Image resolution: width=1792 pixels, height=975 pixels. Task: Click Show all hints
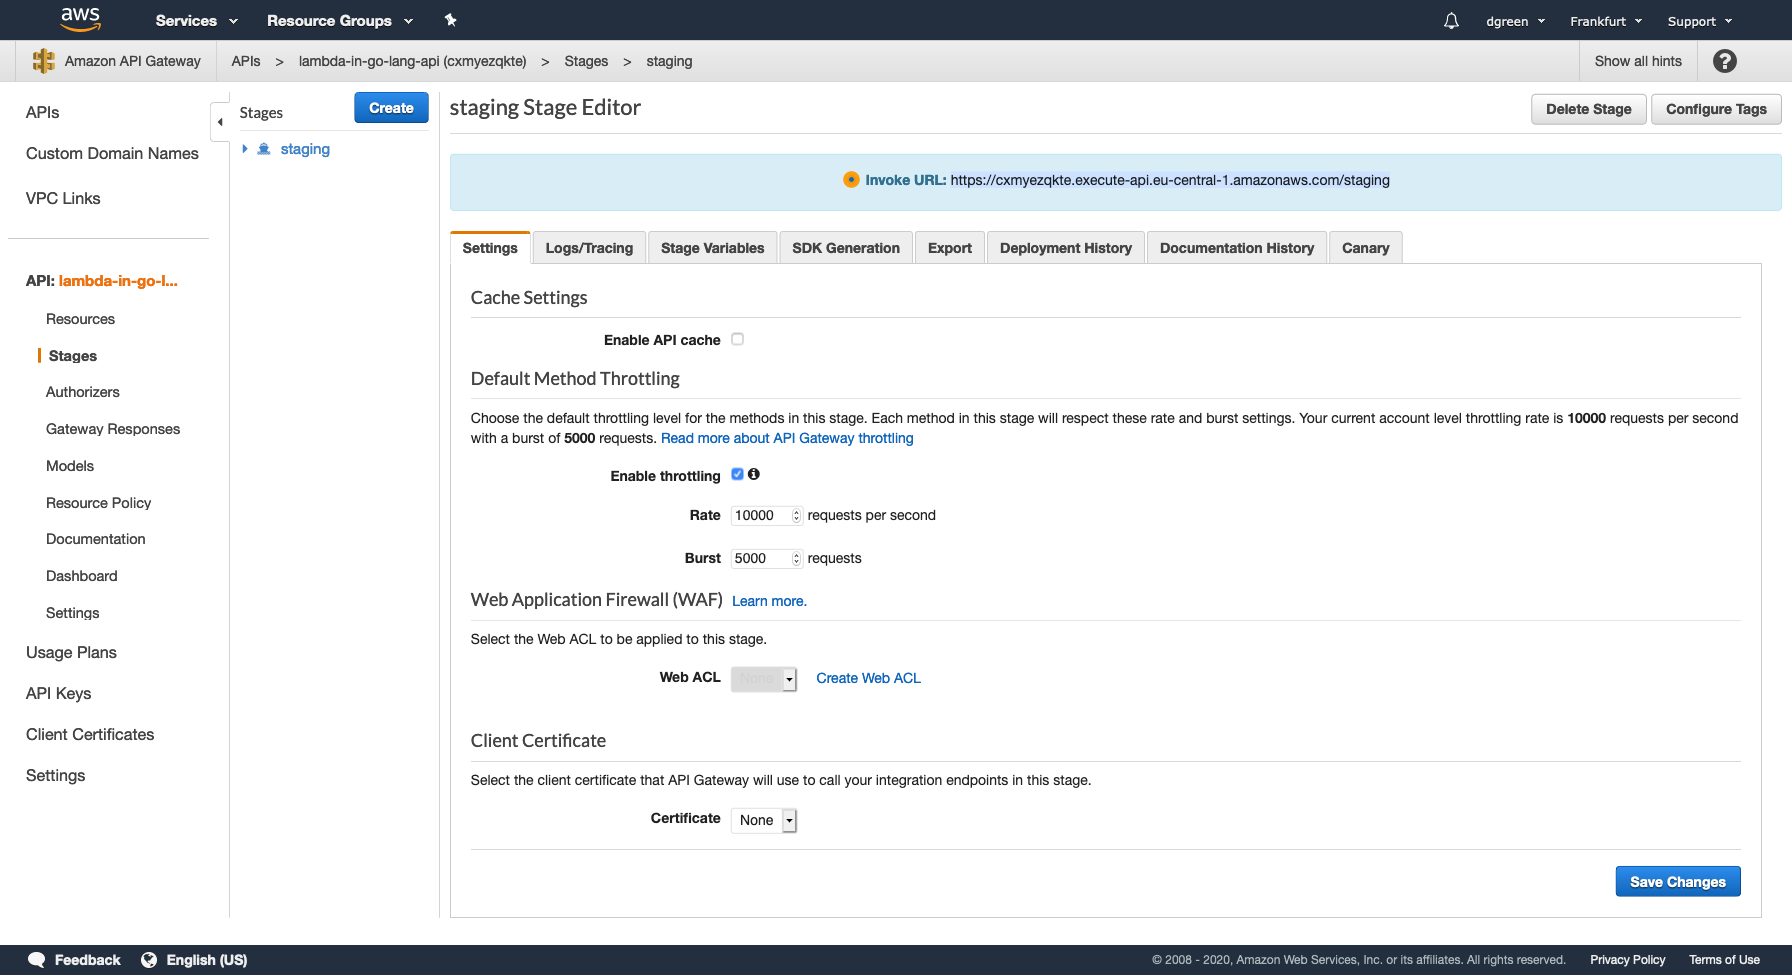pos(1638,61)
